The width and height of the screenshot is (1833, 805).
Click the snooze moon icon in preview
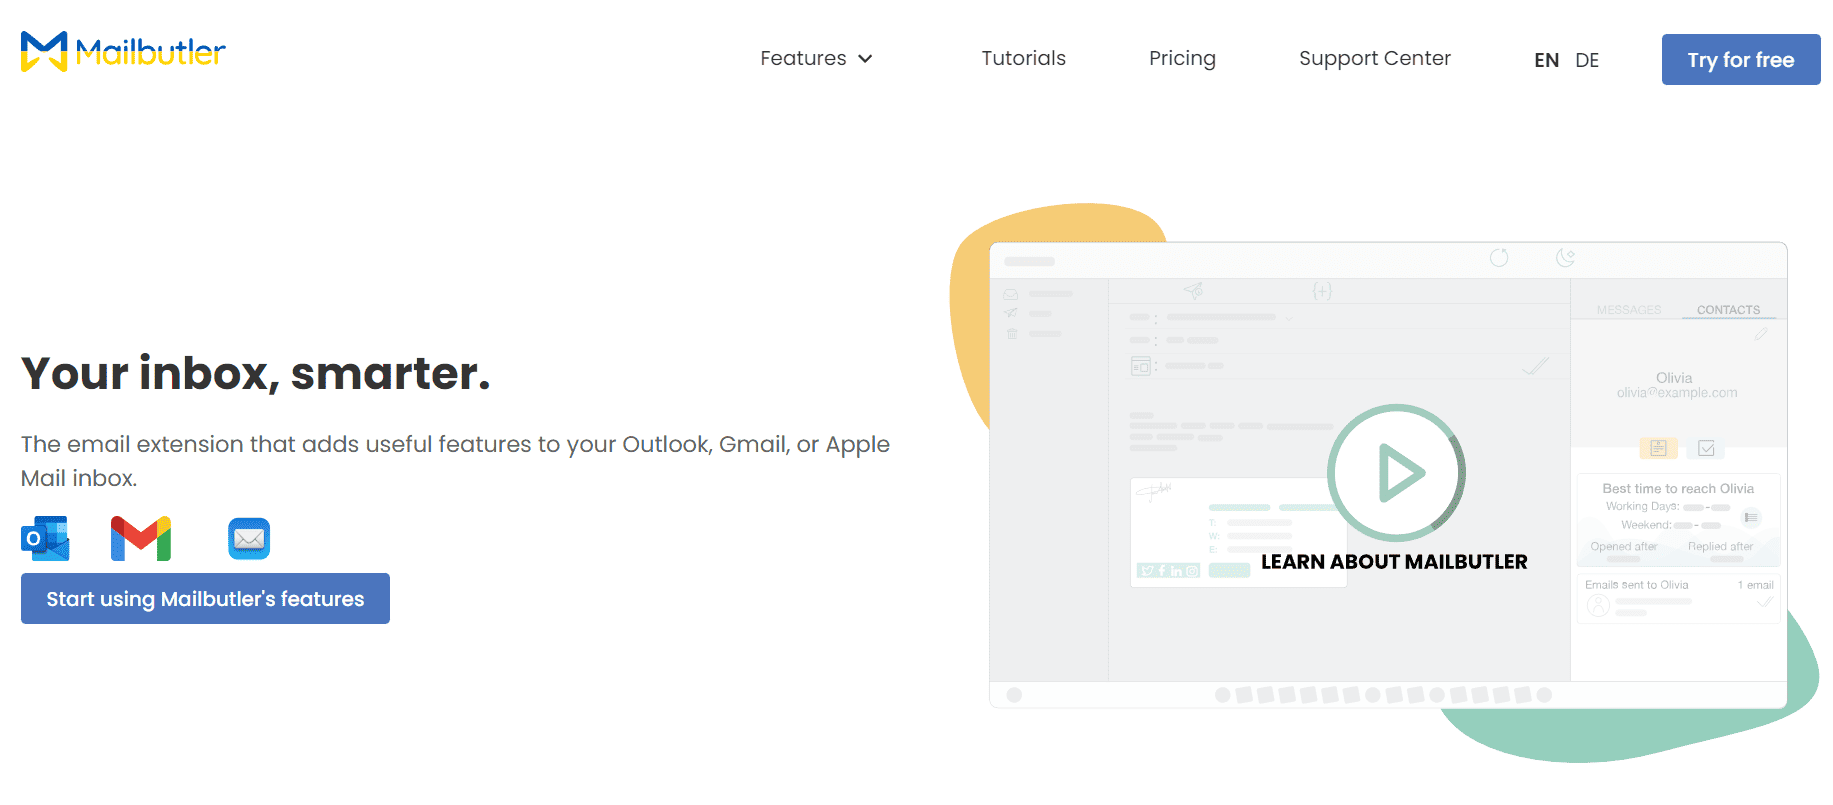1565,258
